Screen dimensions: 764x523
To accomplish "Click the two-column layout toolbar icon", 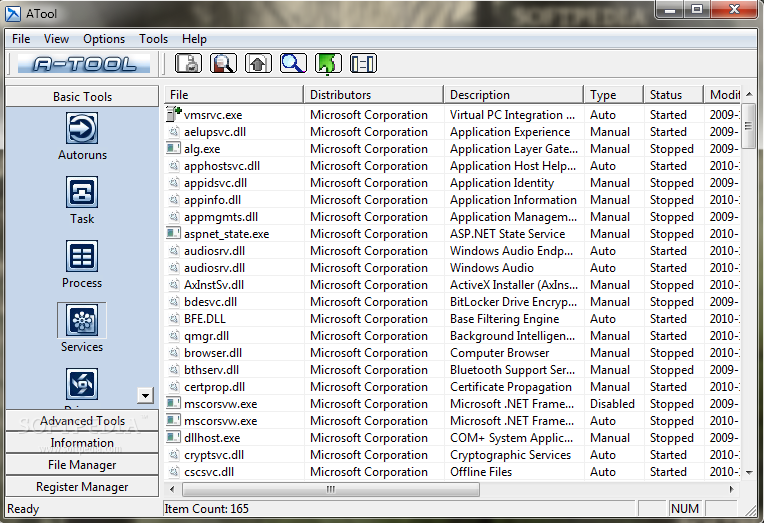I will tap(363, 63).
